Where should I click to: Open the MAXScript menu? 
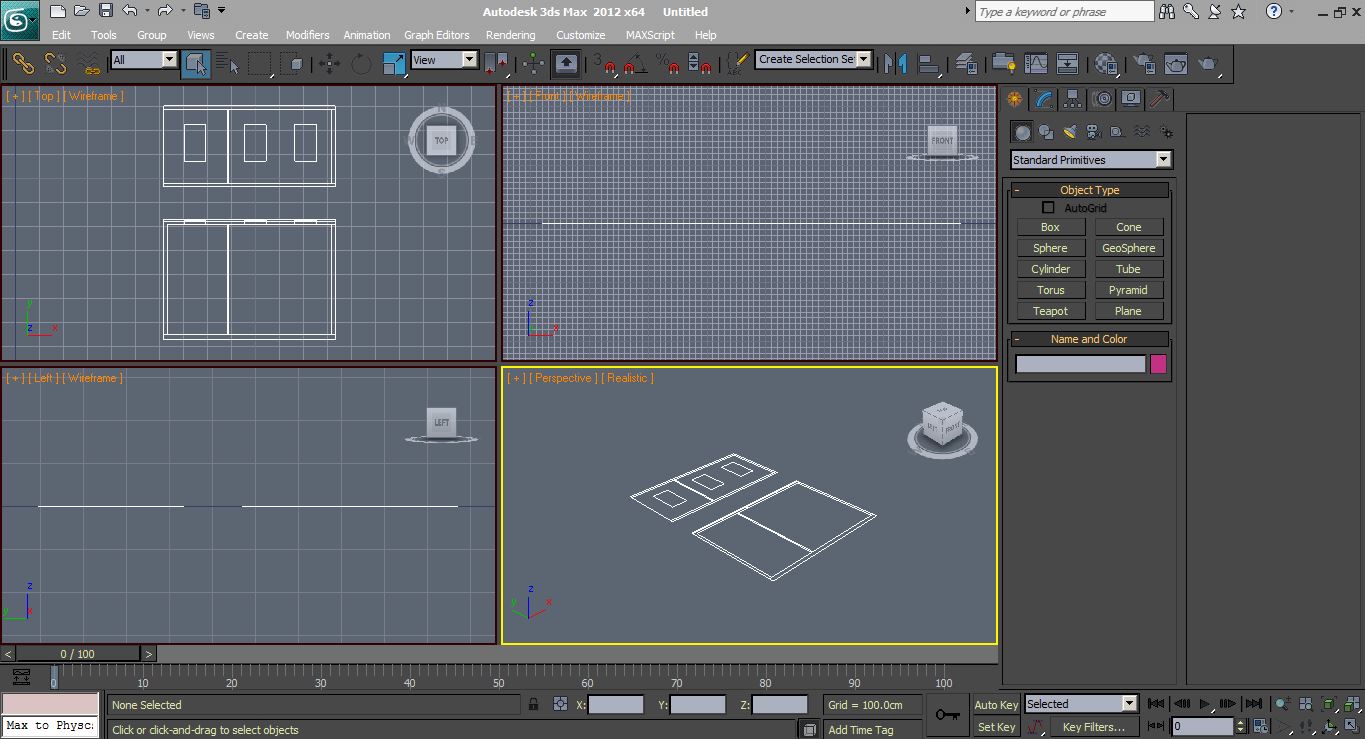click(650, 35)
